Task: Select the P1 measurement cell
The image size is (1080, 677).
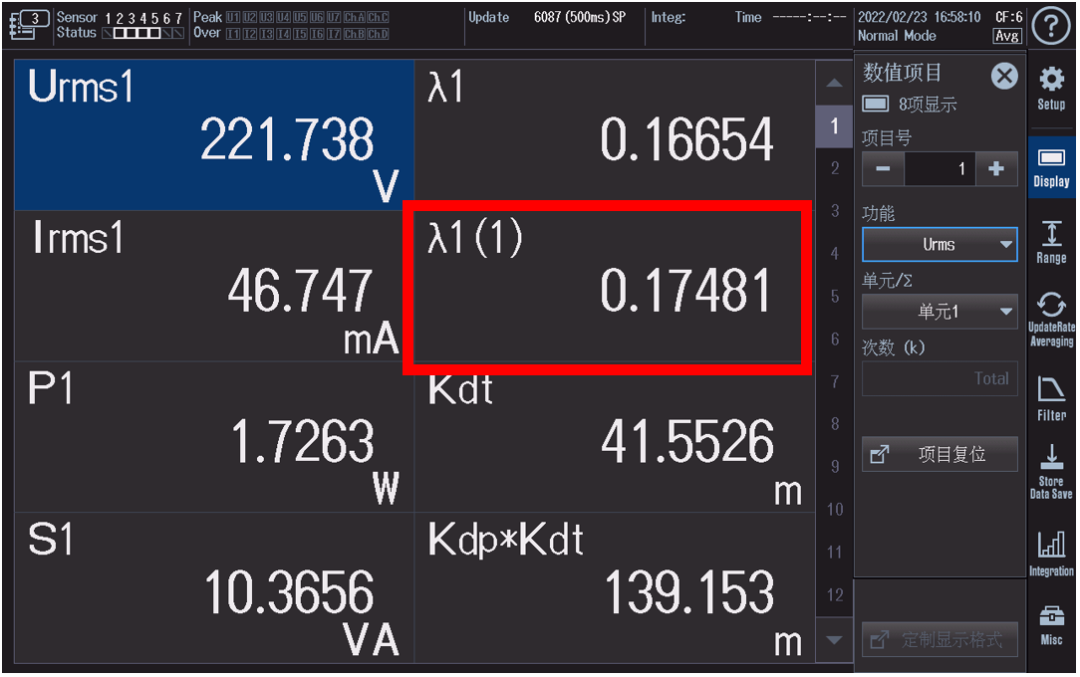Action: point(214,437)
